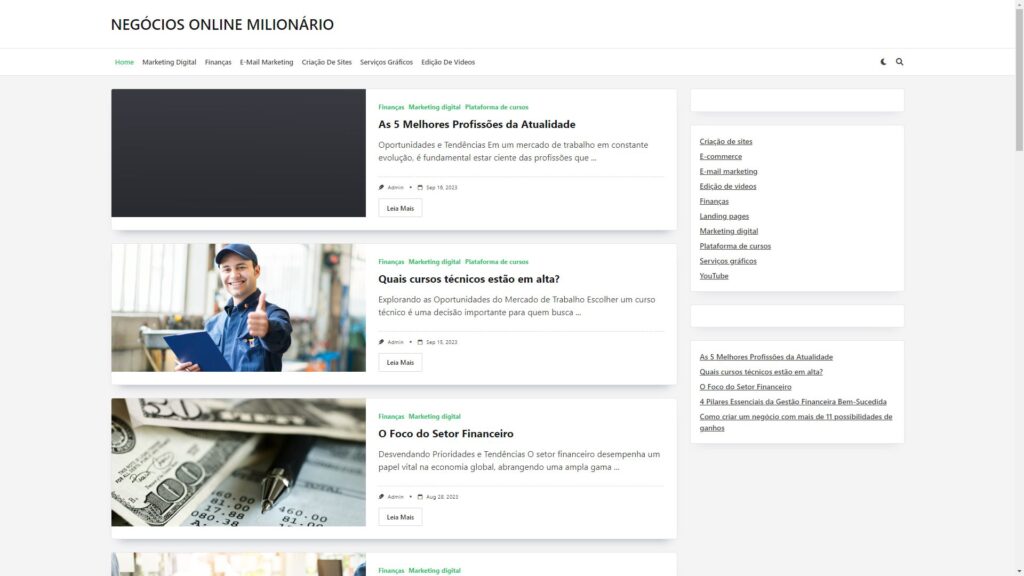1024x576 pixels.
Task: Click the author pen icon on the finance post
Action: (x=379, y=495)
